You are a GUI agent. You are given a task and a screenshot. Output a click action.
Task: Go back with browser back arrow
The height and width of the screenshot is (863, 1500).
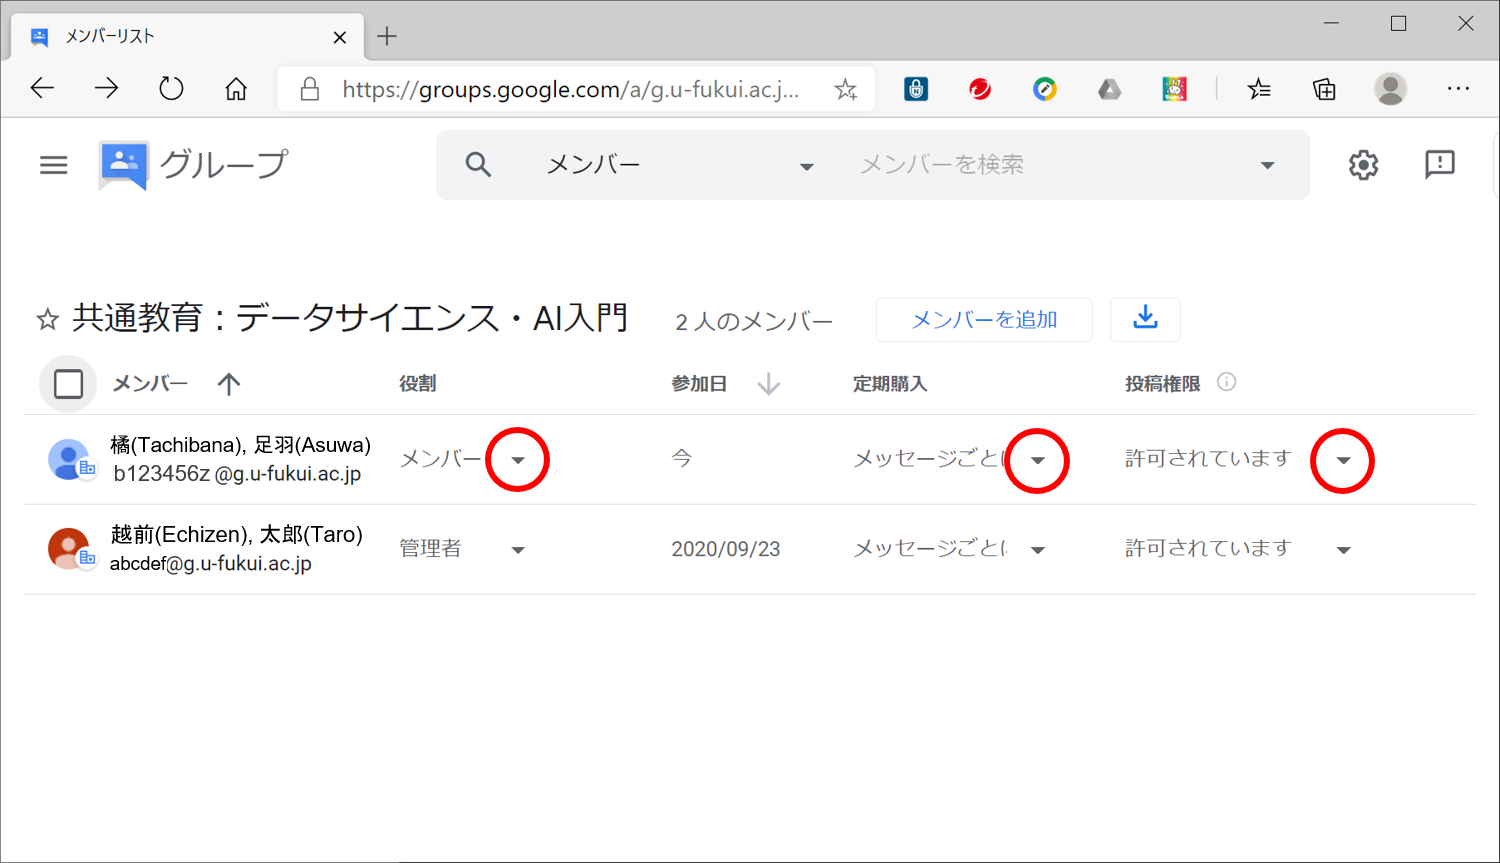[x=42, y=89]
